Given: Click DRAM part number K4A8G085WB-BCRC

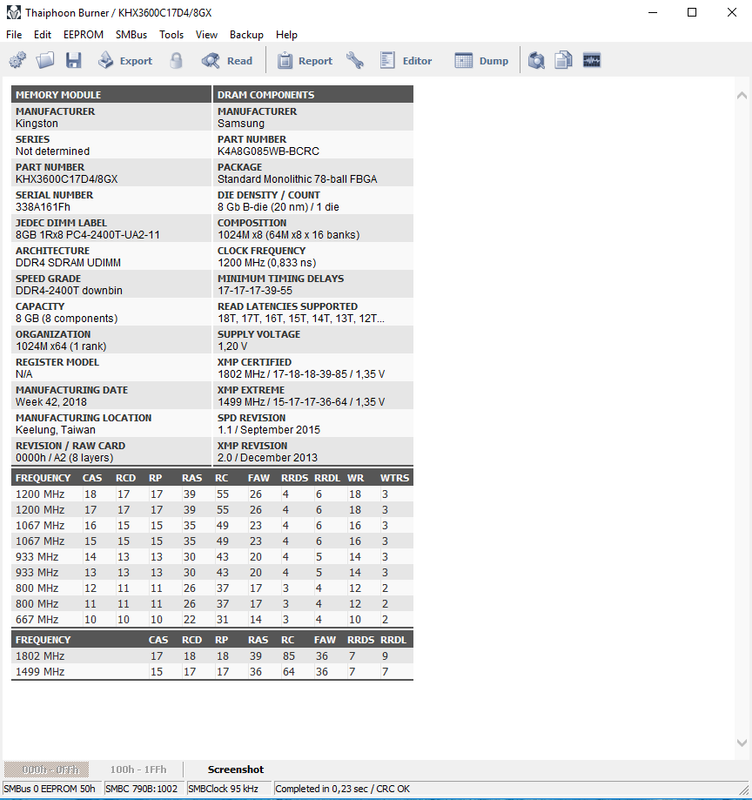Looking at the screenshot, I should [x=268, y=152].
